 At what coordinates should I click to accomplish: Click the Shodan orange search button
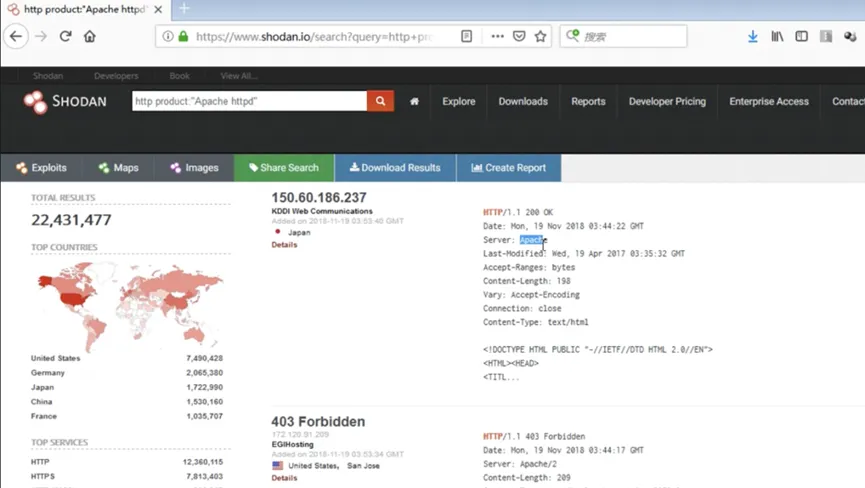pyautogui.click(x=380, y=101)
